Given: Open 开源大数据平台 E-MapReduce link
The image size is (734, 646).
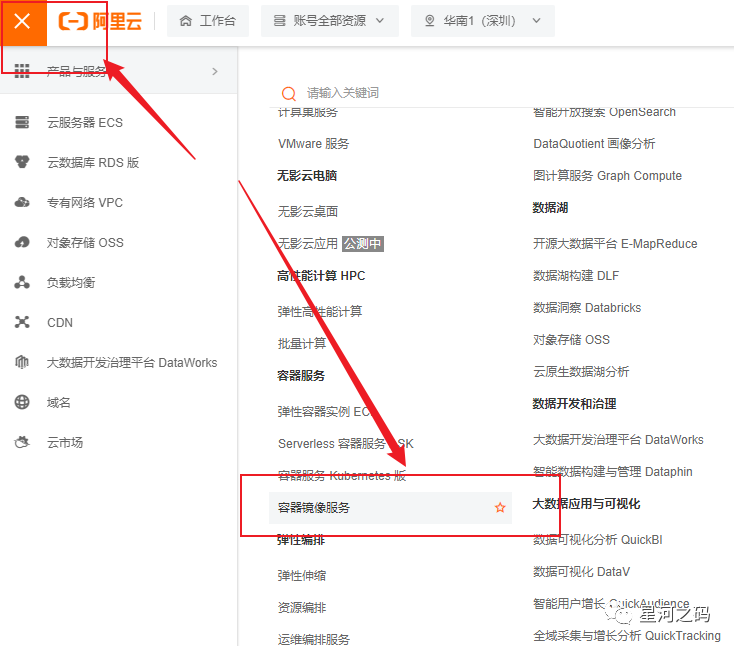Looking at the screenshot, I should [x=615, y=243].
